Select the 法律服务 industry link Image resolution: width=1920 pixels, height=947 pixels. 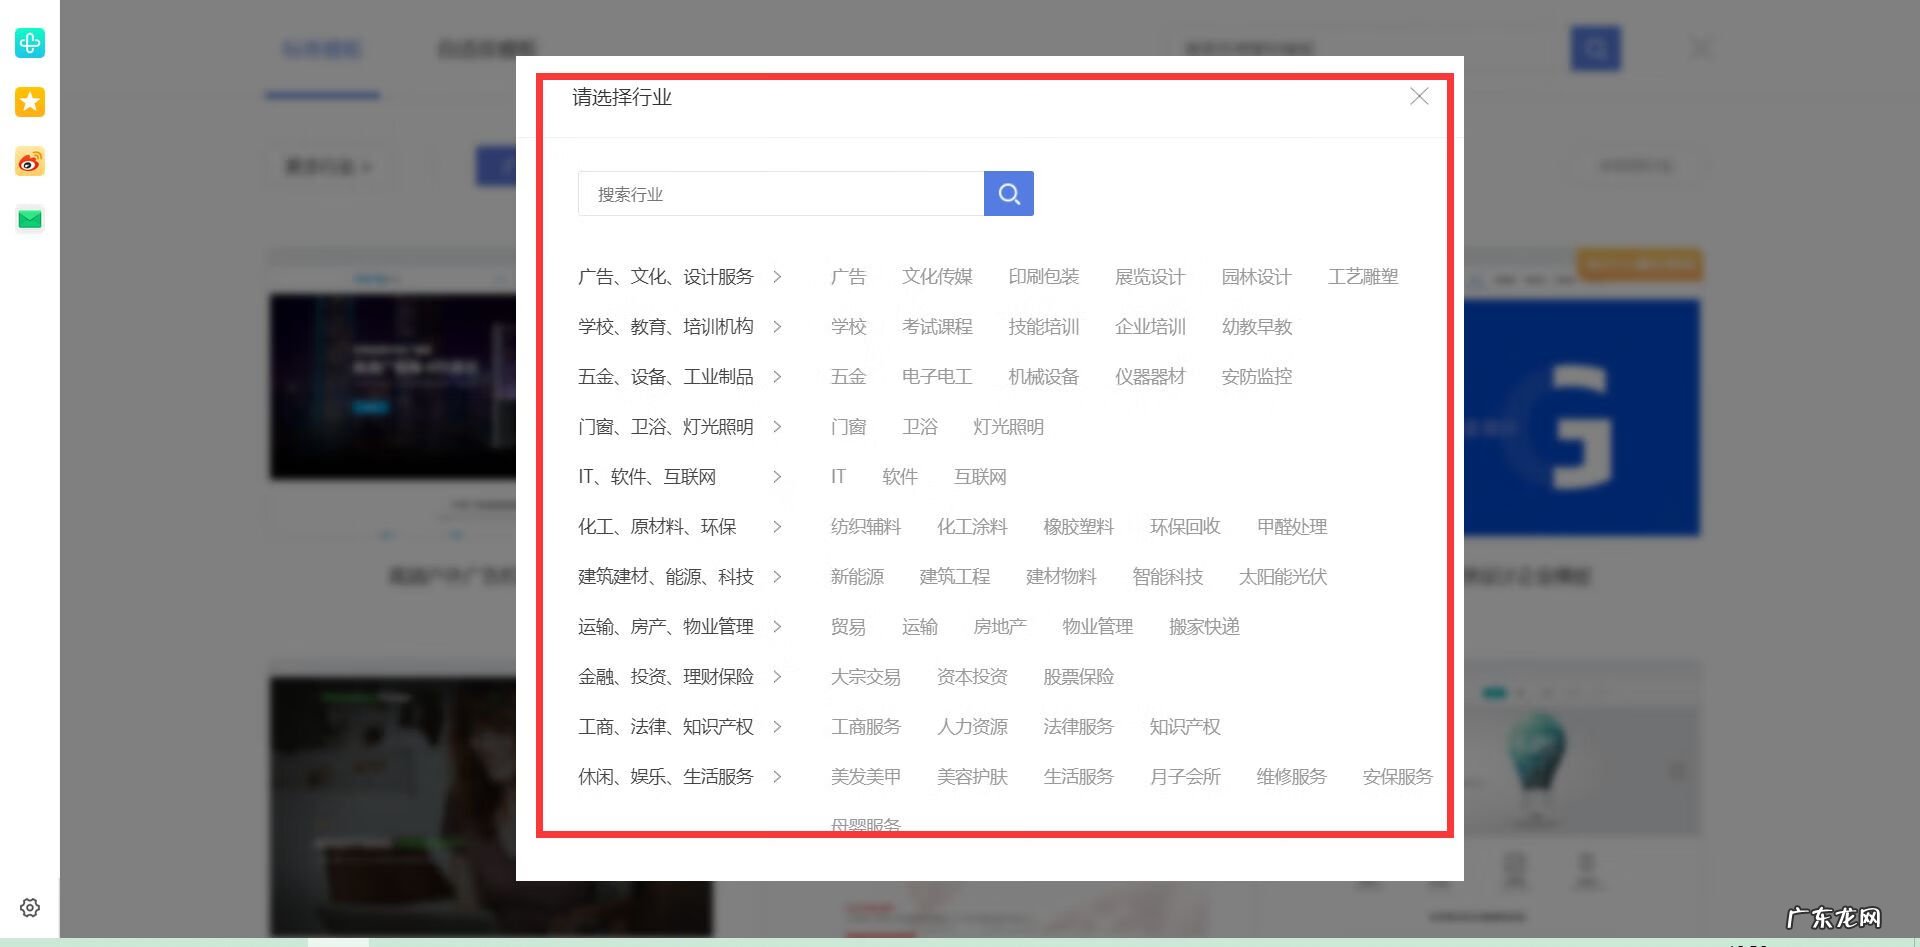click(1078, 727)
